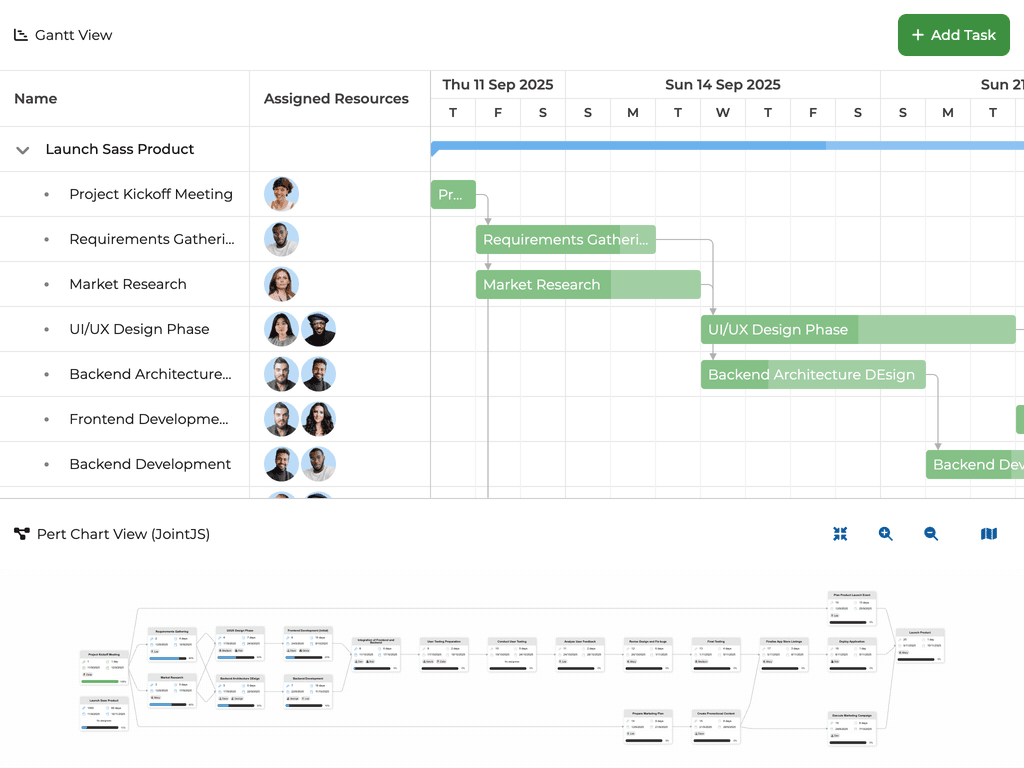
Task: Select the Market Research bar in the Gantt
Action: coord(588,284)
